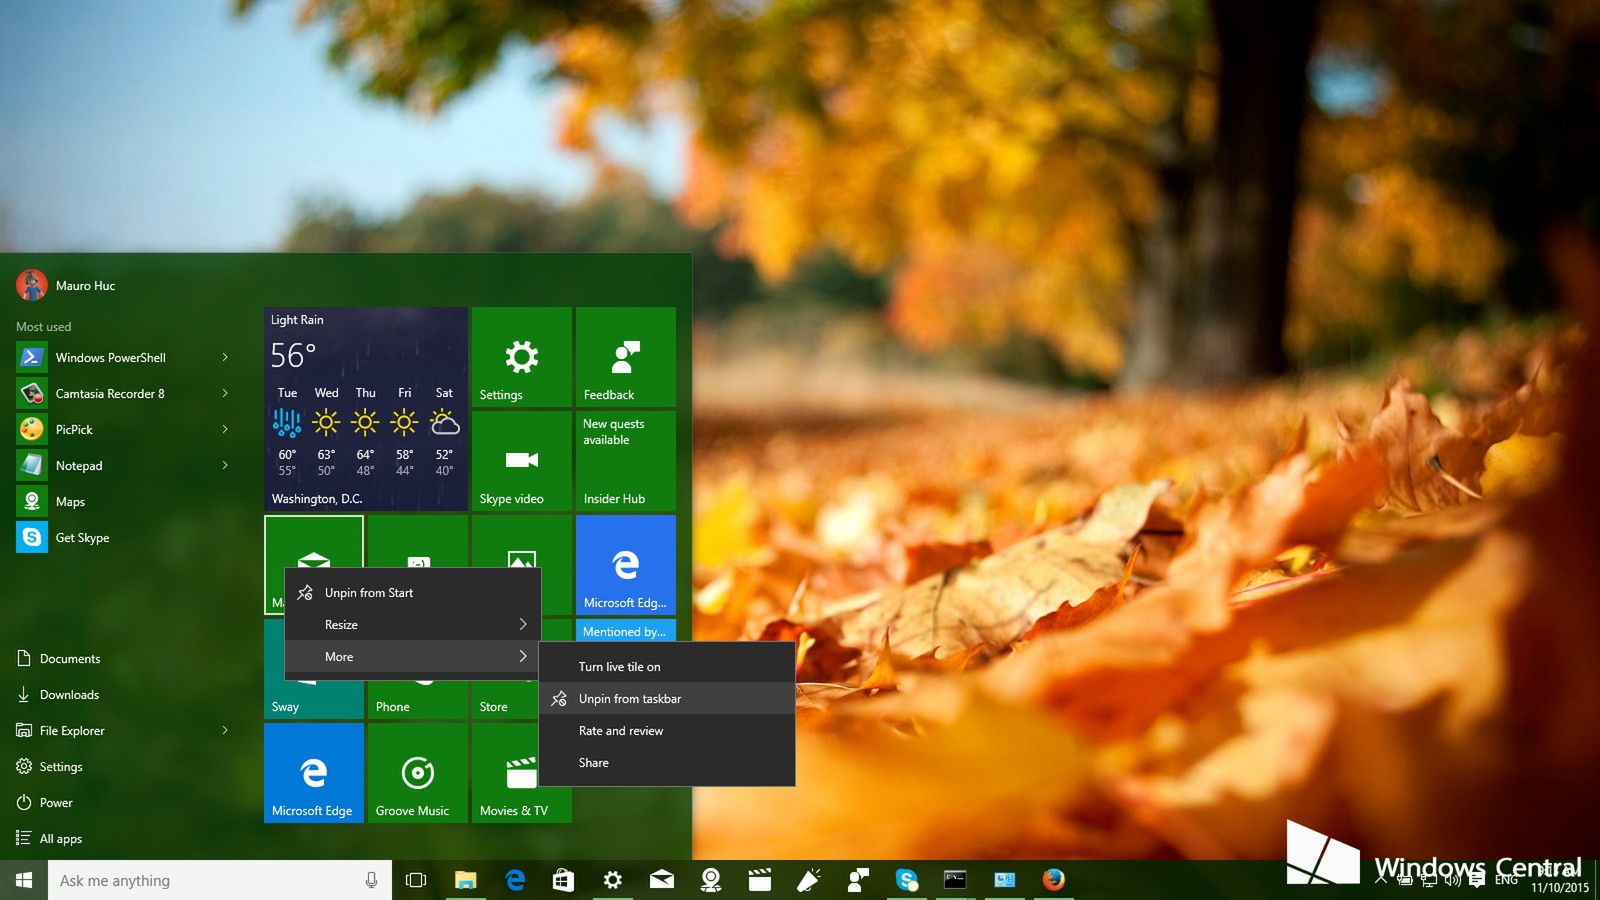Click the Start button on the taskbar

pyautogui.click(x=24, y=880)
